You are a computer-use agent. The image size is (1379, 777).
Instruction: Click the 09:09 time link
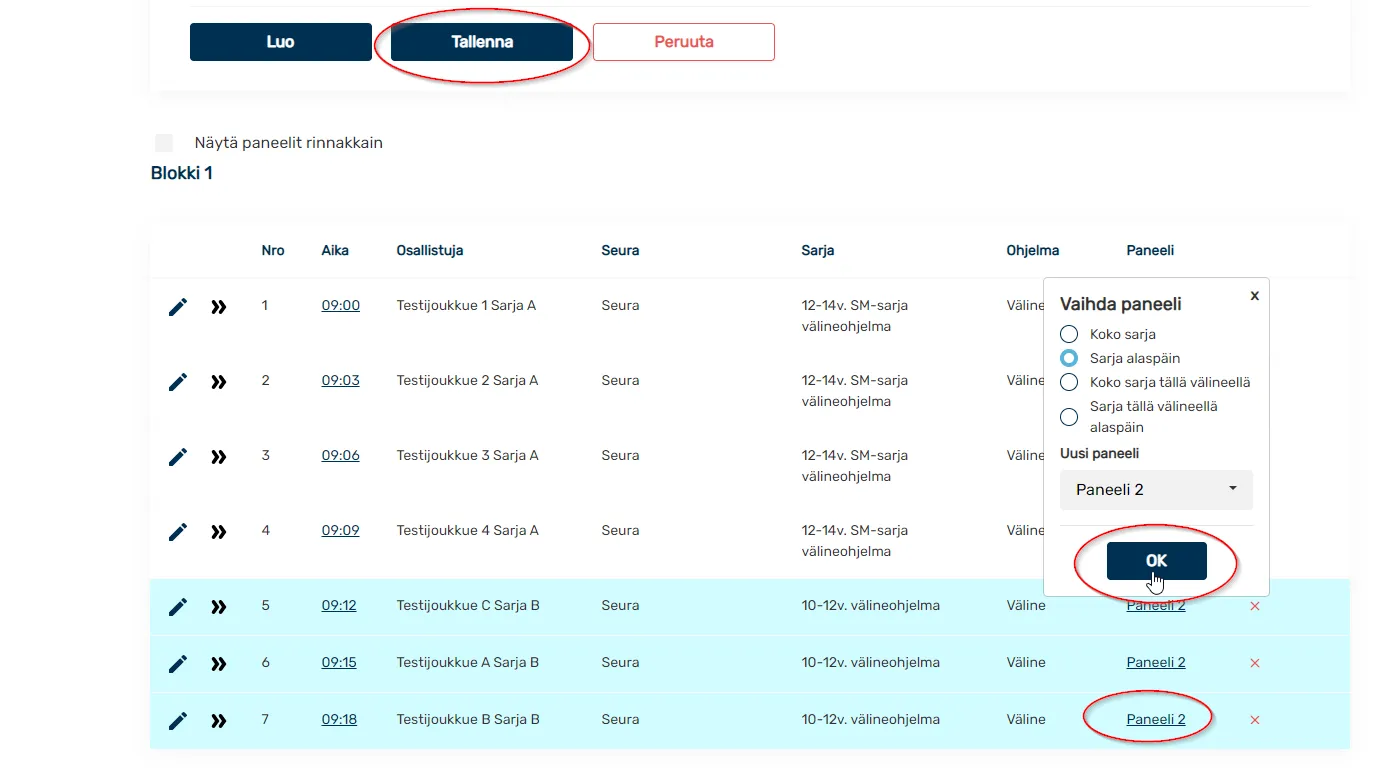click(340, 530)
